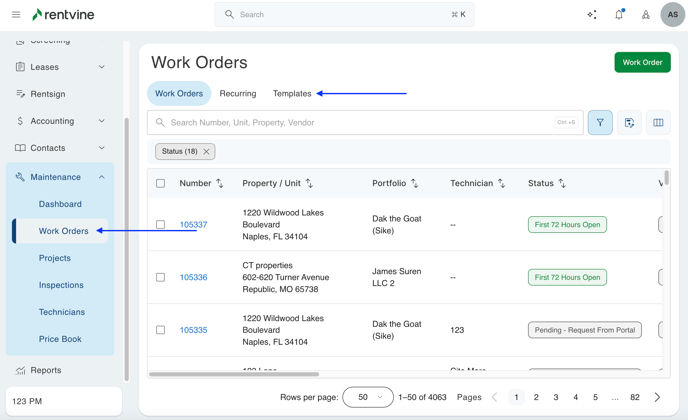Image resolution: width=688 pixels, height=420 pixels.
Task: Sort by Number column arrows
Action: pyautogui.click(x=220, y=184)
